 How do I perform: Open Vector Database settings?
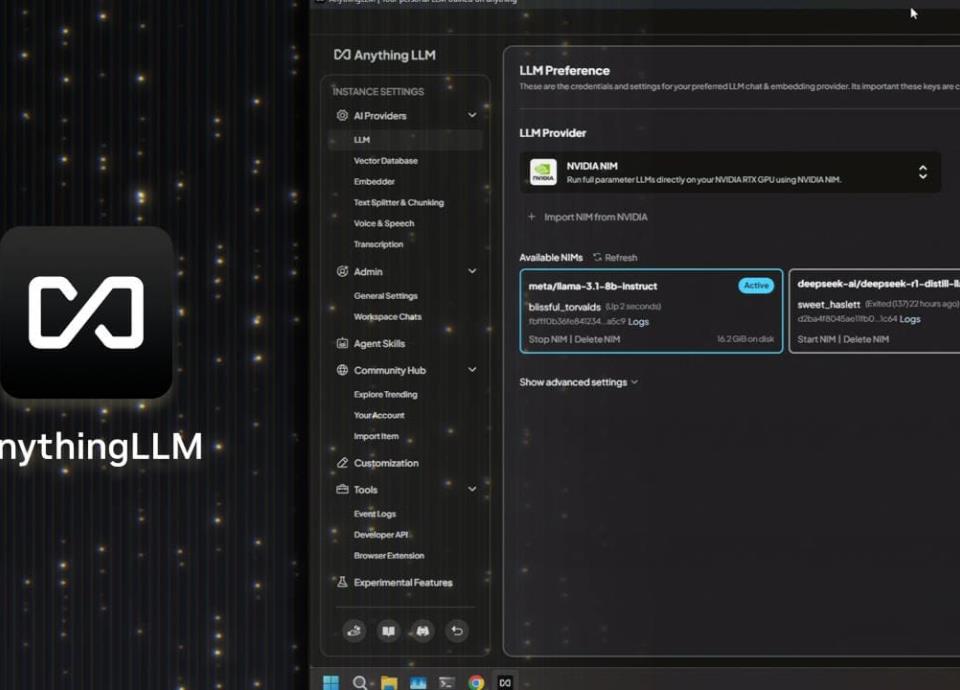coord(386,160)
